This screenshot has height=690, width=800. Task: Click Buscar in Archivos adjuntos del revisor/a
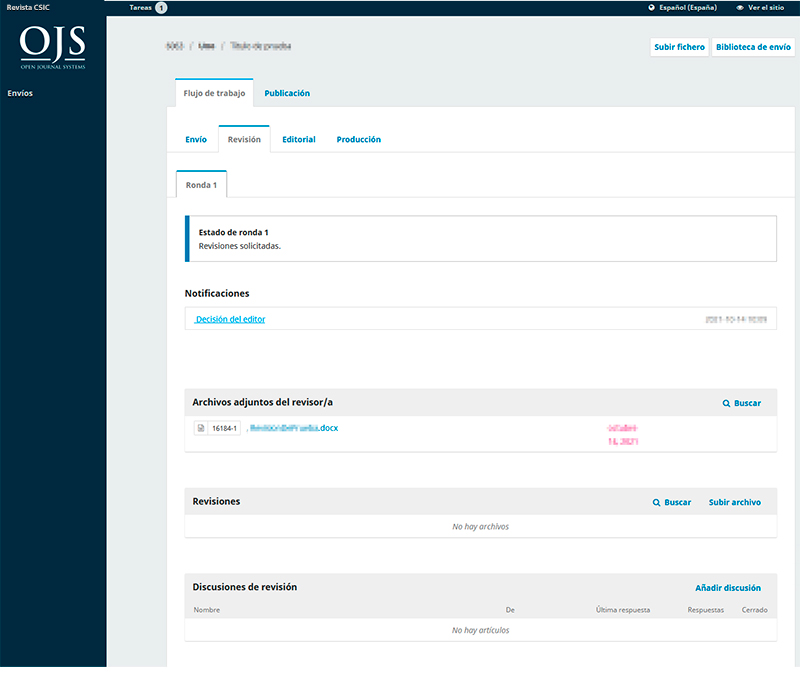click(x=742, y=403)
